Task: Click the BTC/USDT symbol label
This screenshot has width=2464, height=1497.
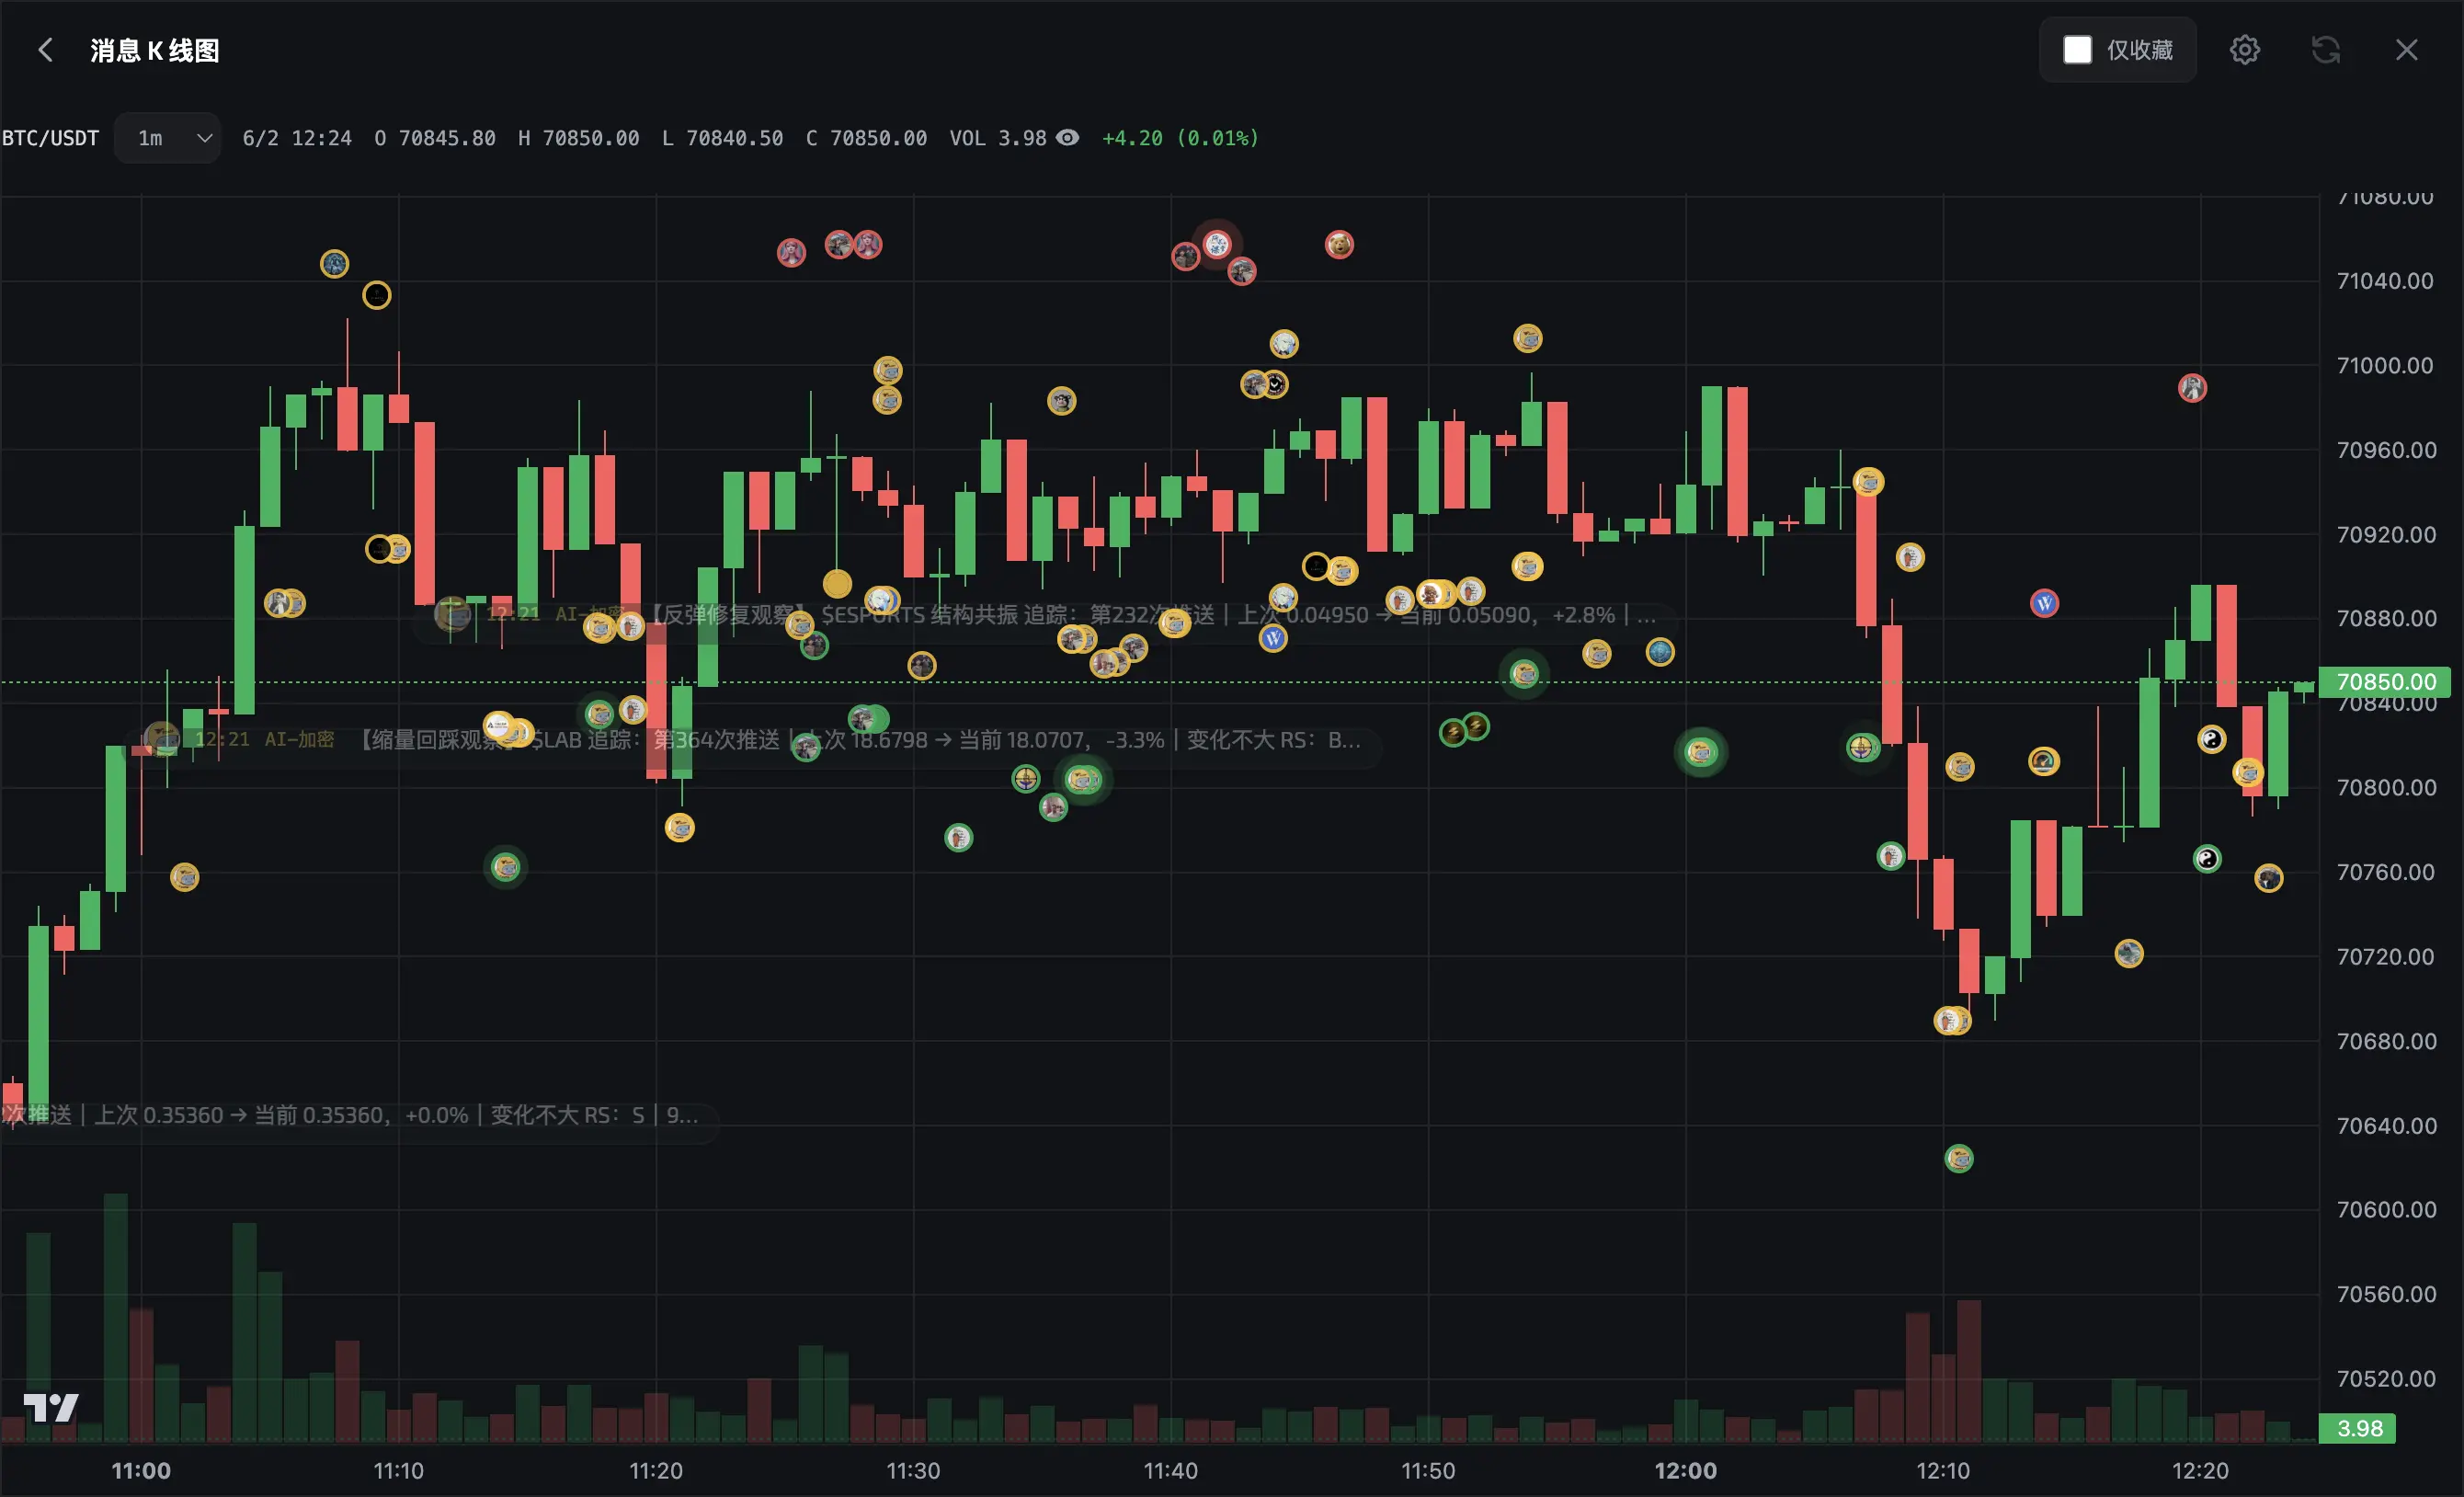Action: (50, 138)
